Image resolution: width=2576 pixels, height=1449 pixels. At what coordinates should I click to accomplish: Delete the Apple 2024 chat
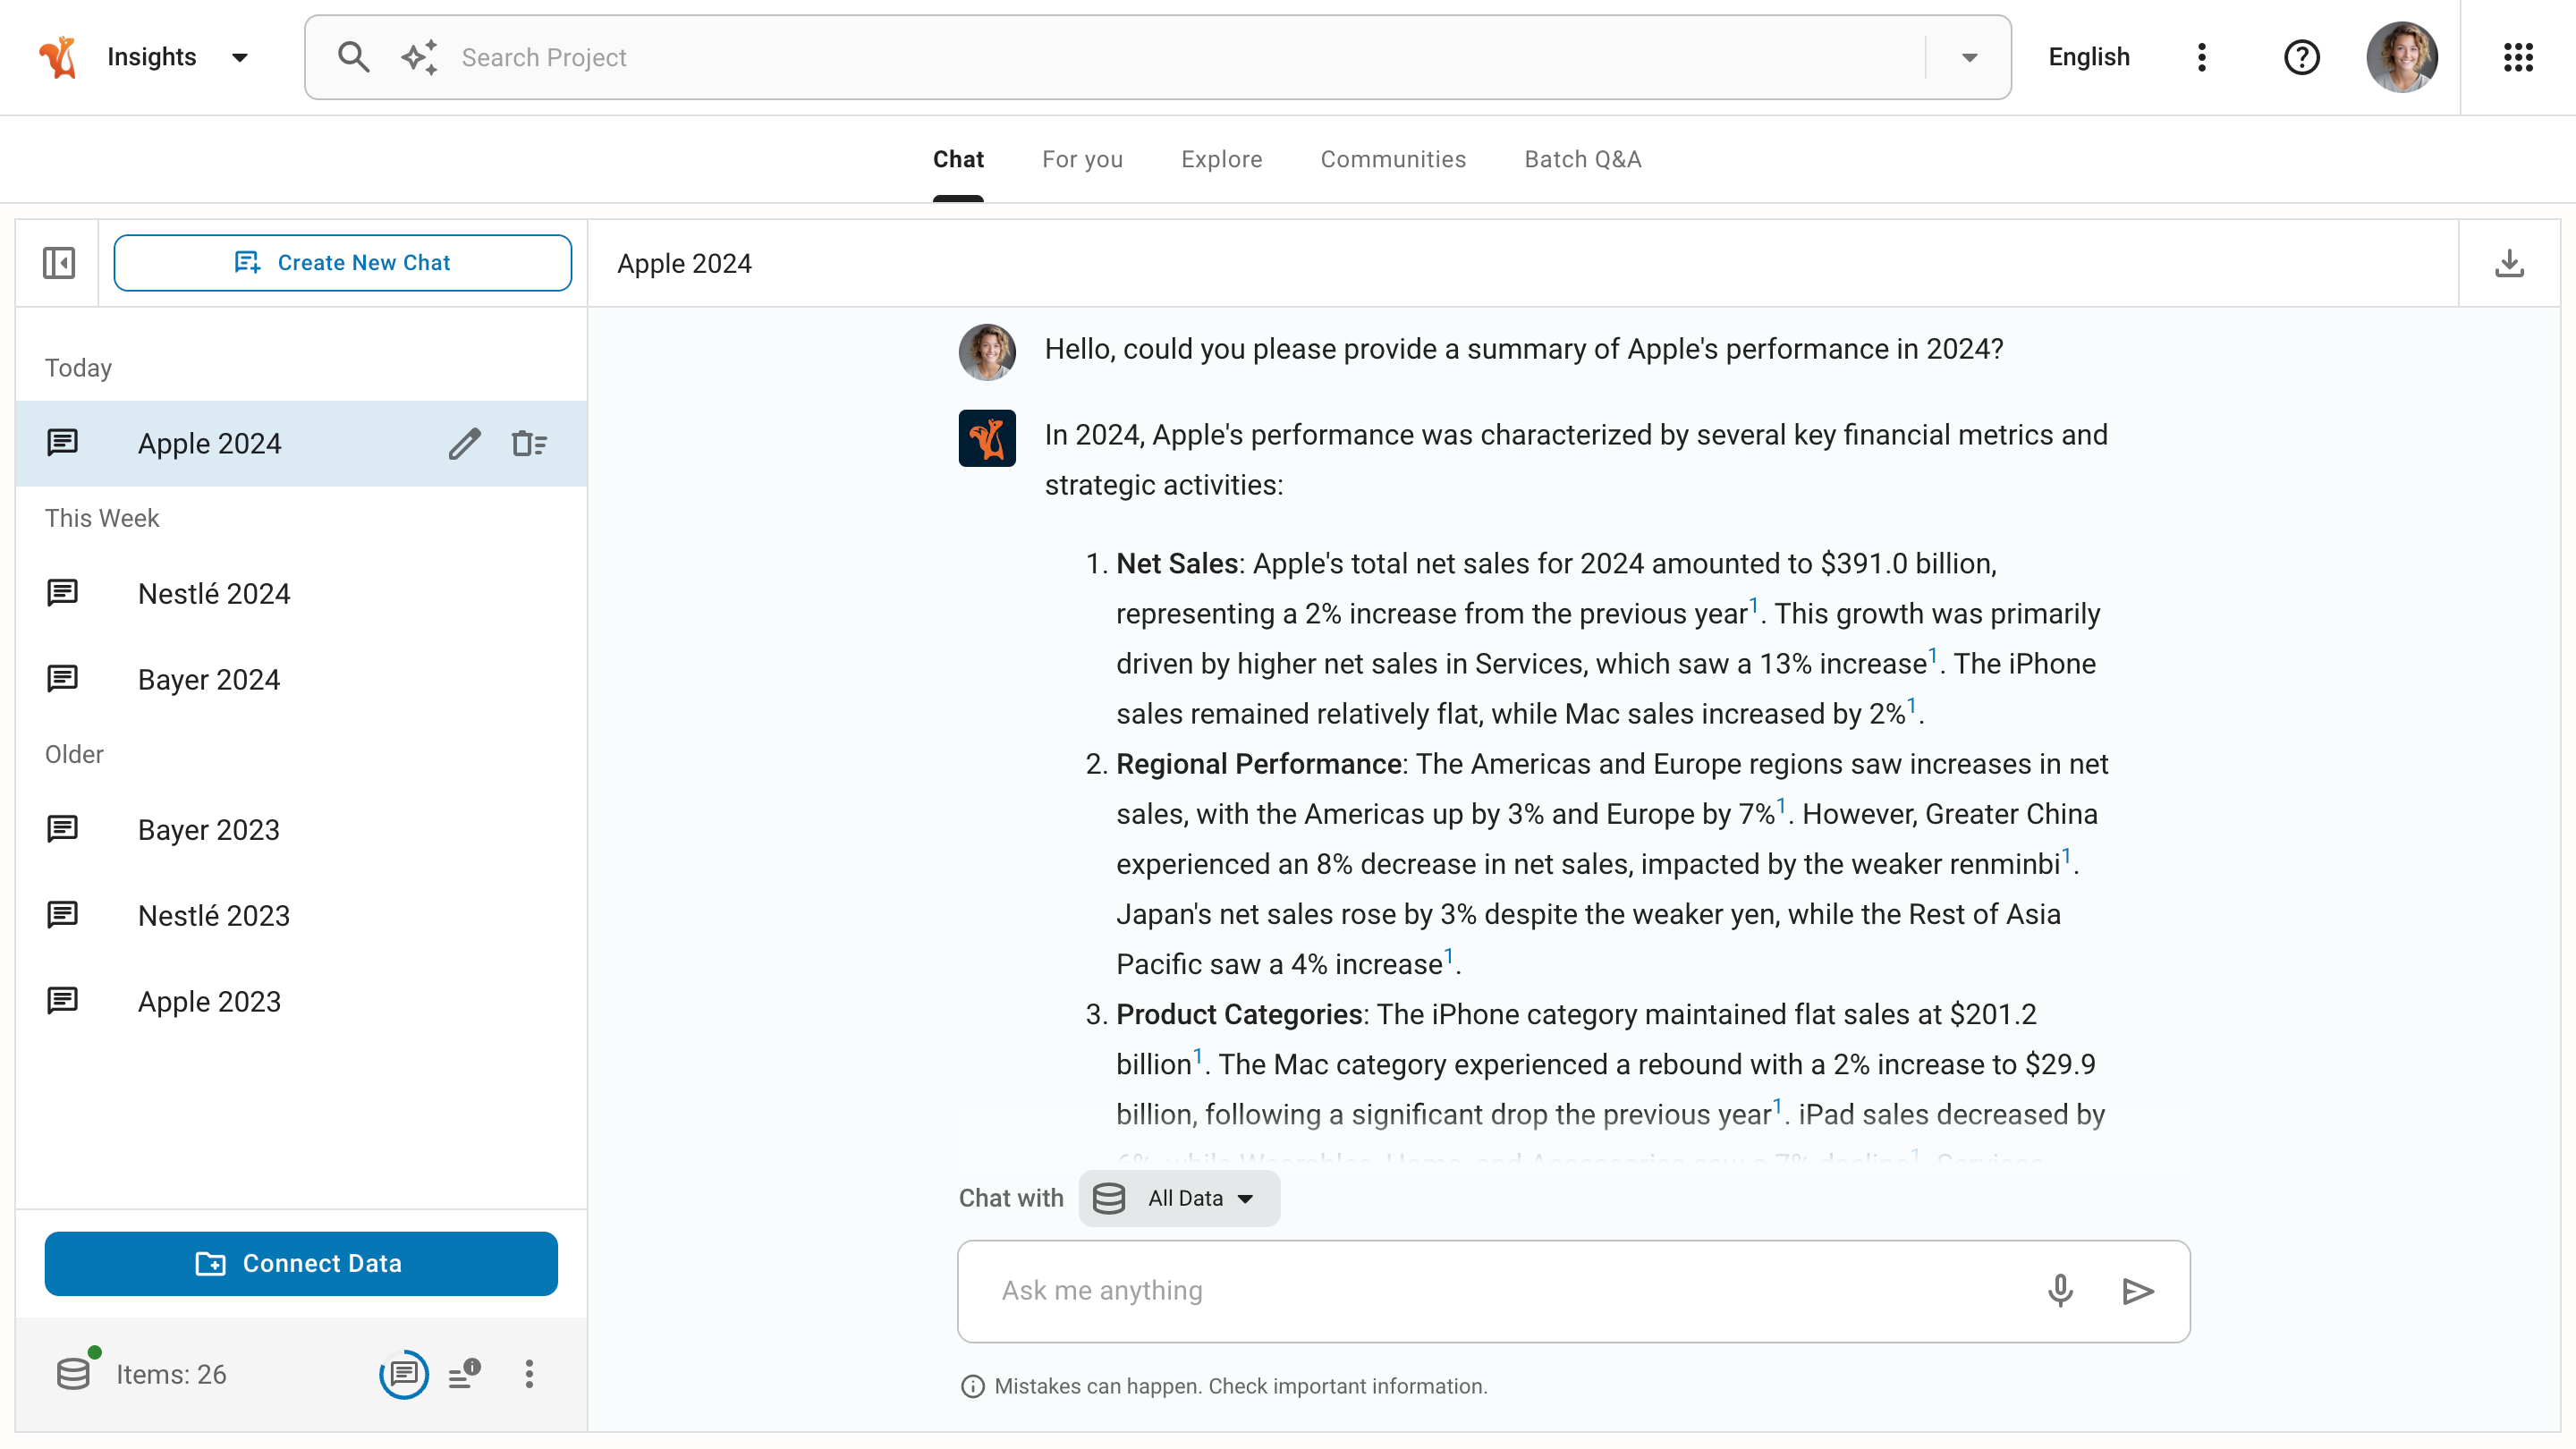(529, 444)
